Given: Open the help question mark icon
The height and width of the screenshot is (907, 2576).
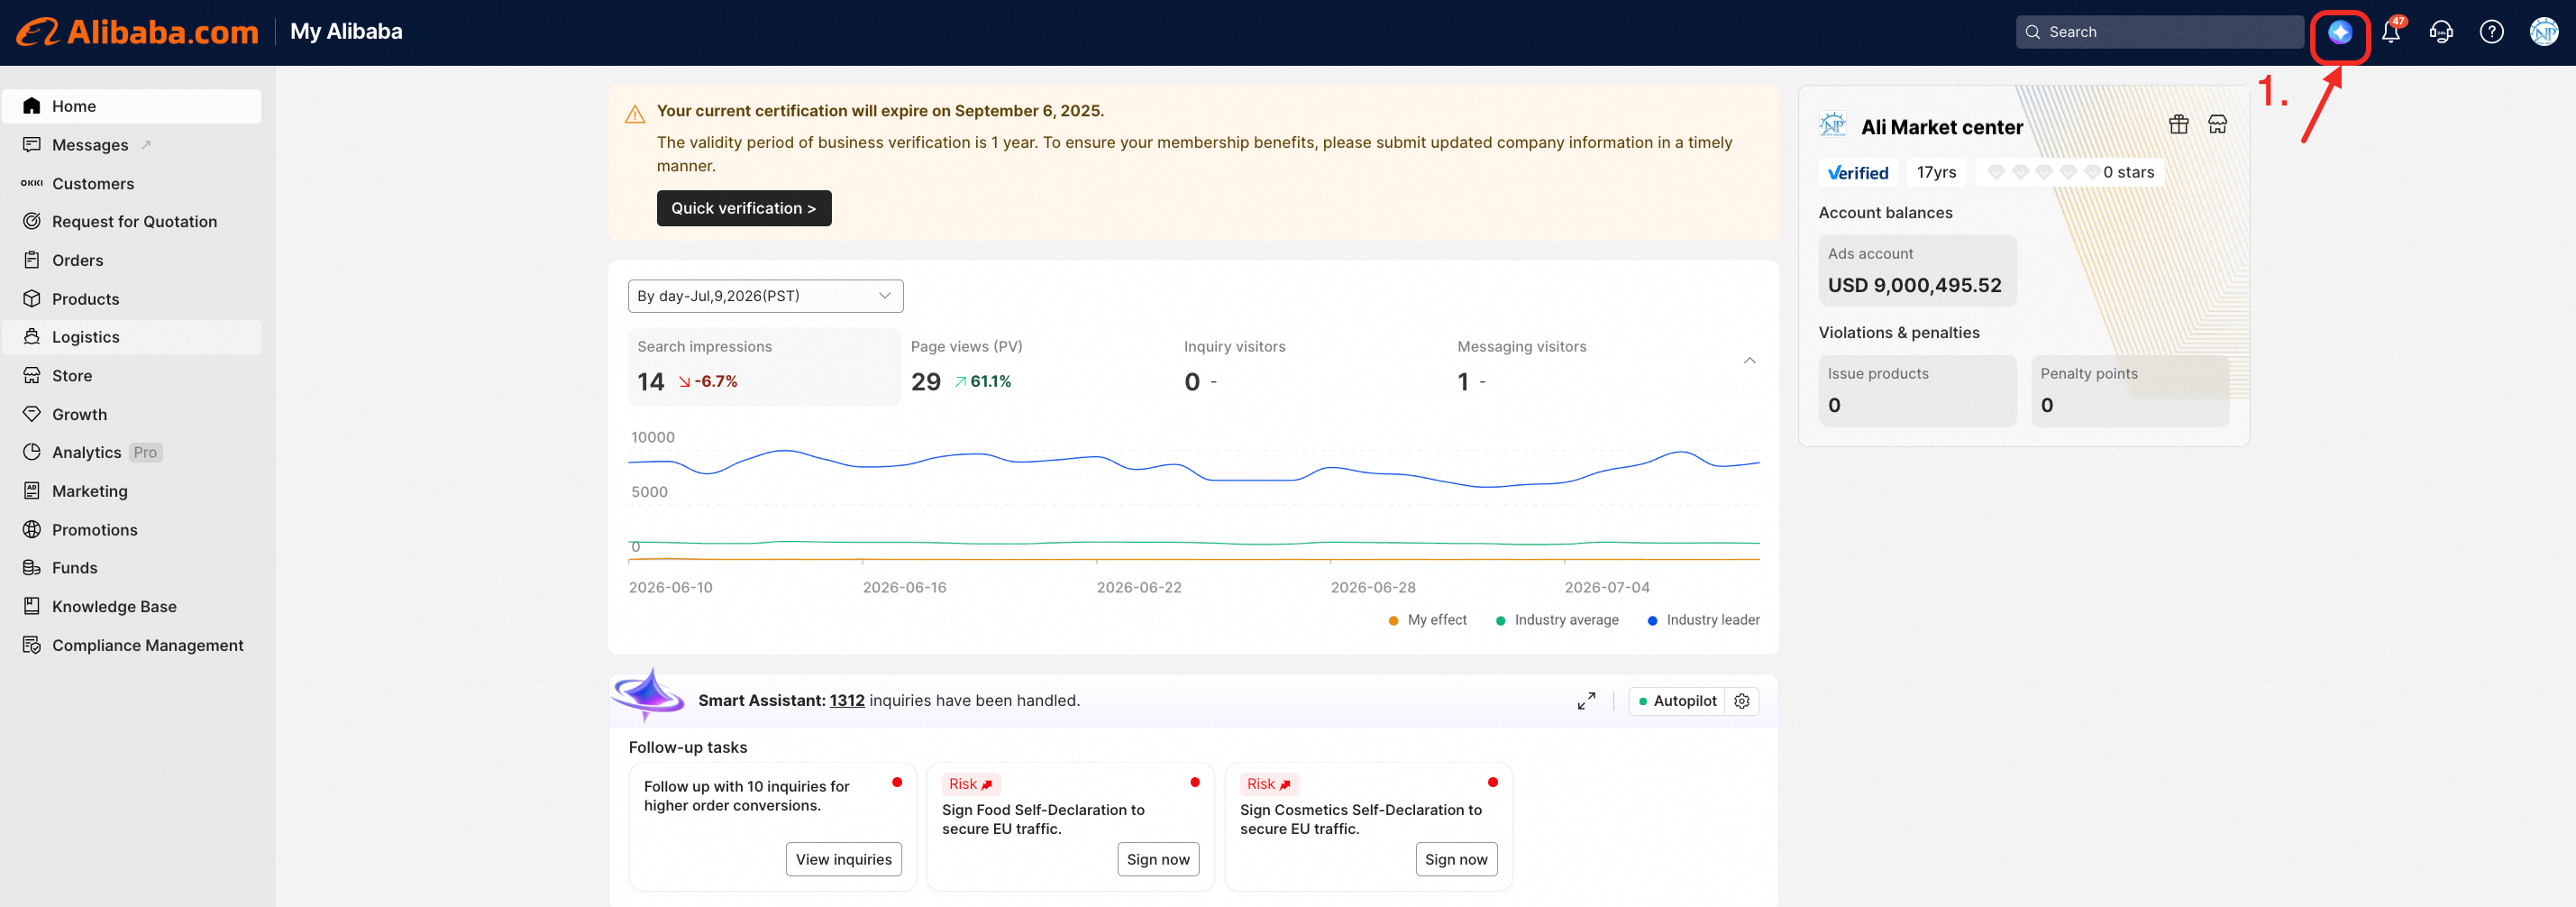Looking at the screenshot, I should (2491, 32).
